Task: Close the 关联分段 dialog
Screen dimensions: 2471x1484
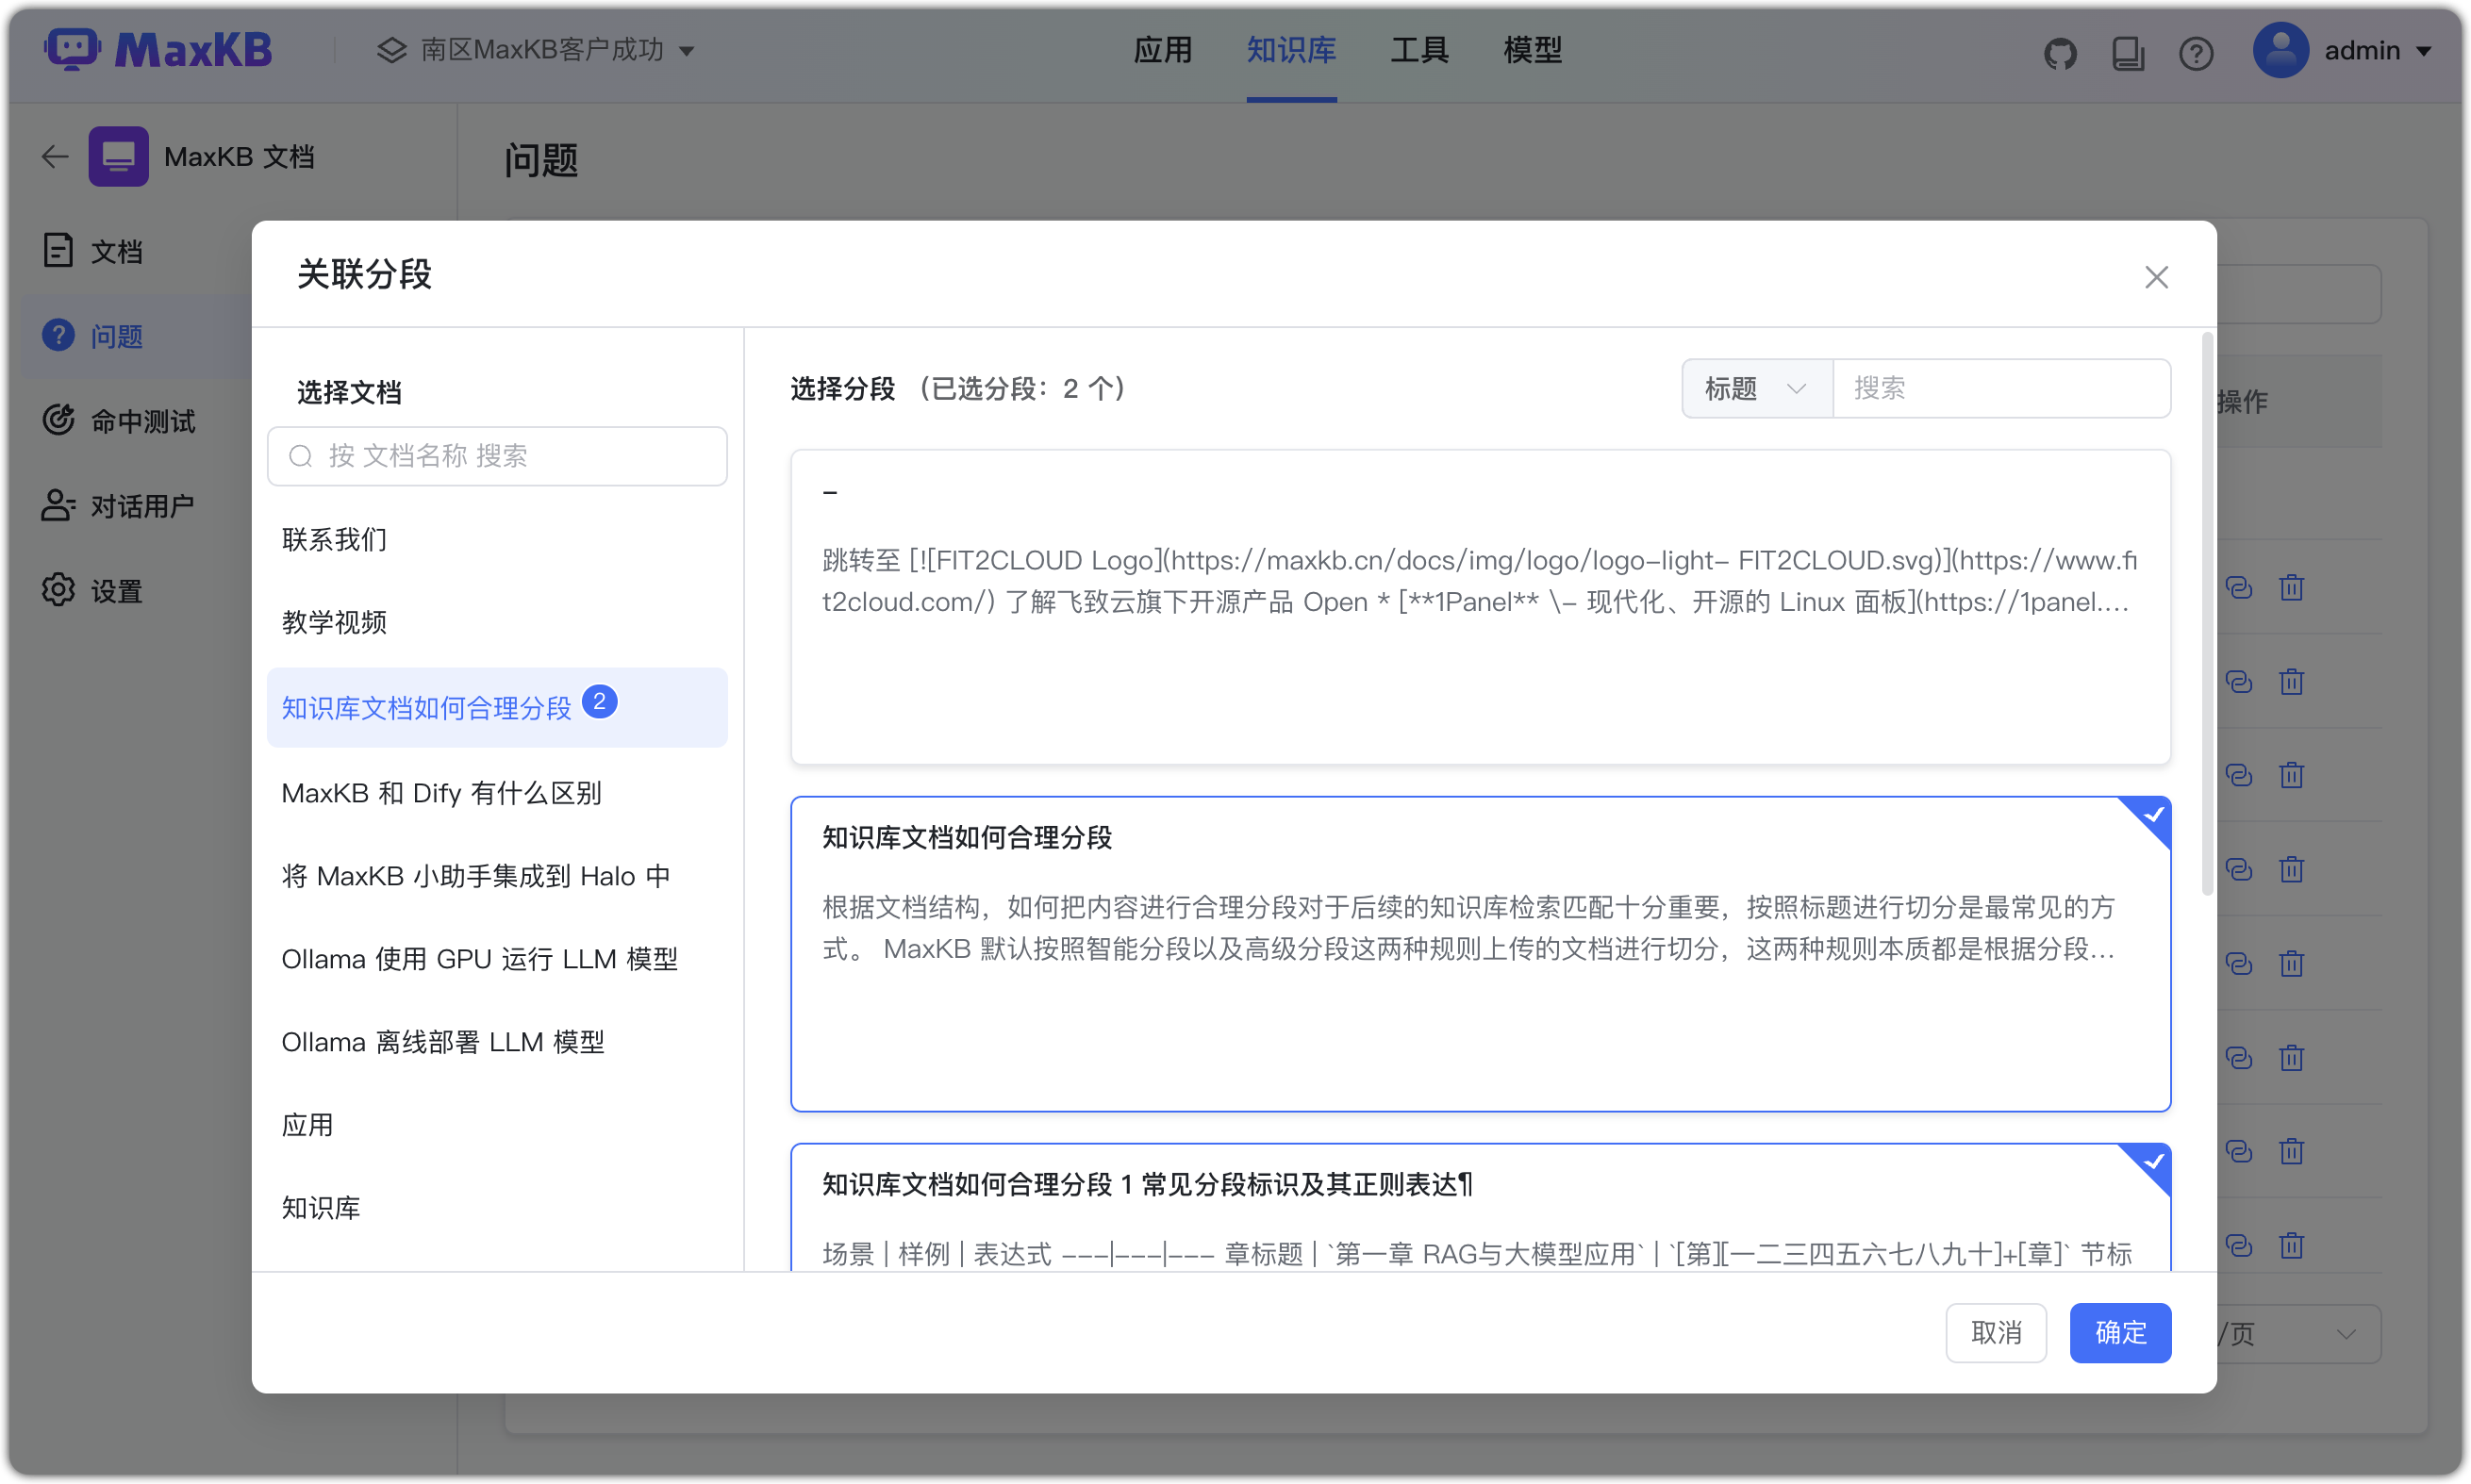Action: (x=2156, y=277)
